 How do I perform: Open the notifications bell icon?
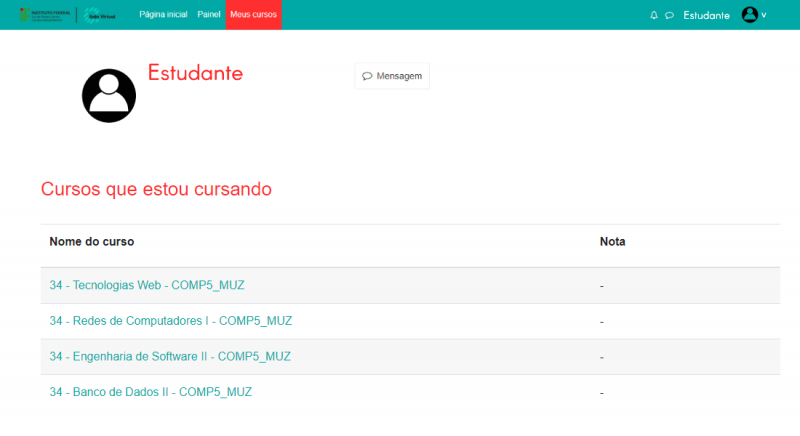654,15
